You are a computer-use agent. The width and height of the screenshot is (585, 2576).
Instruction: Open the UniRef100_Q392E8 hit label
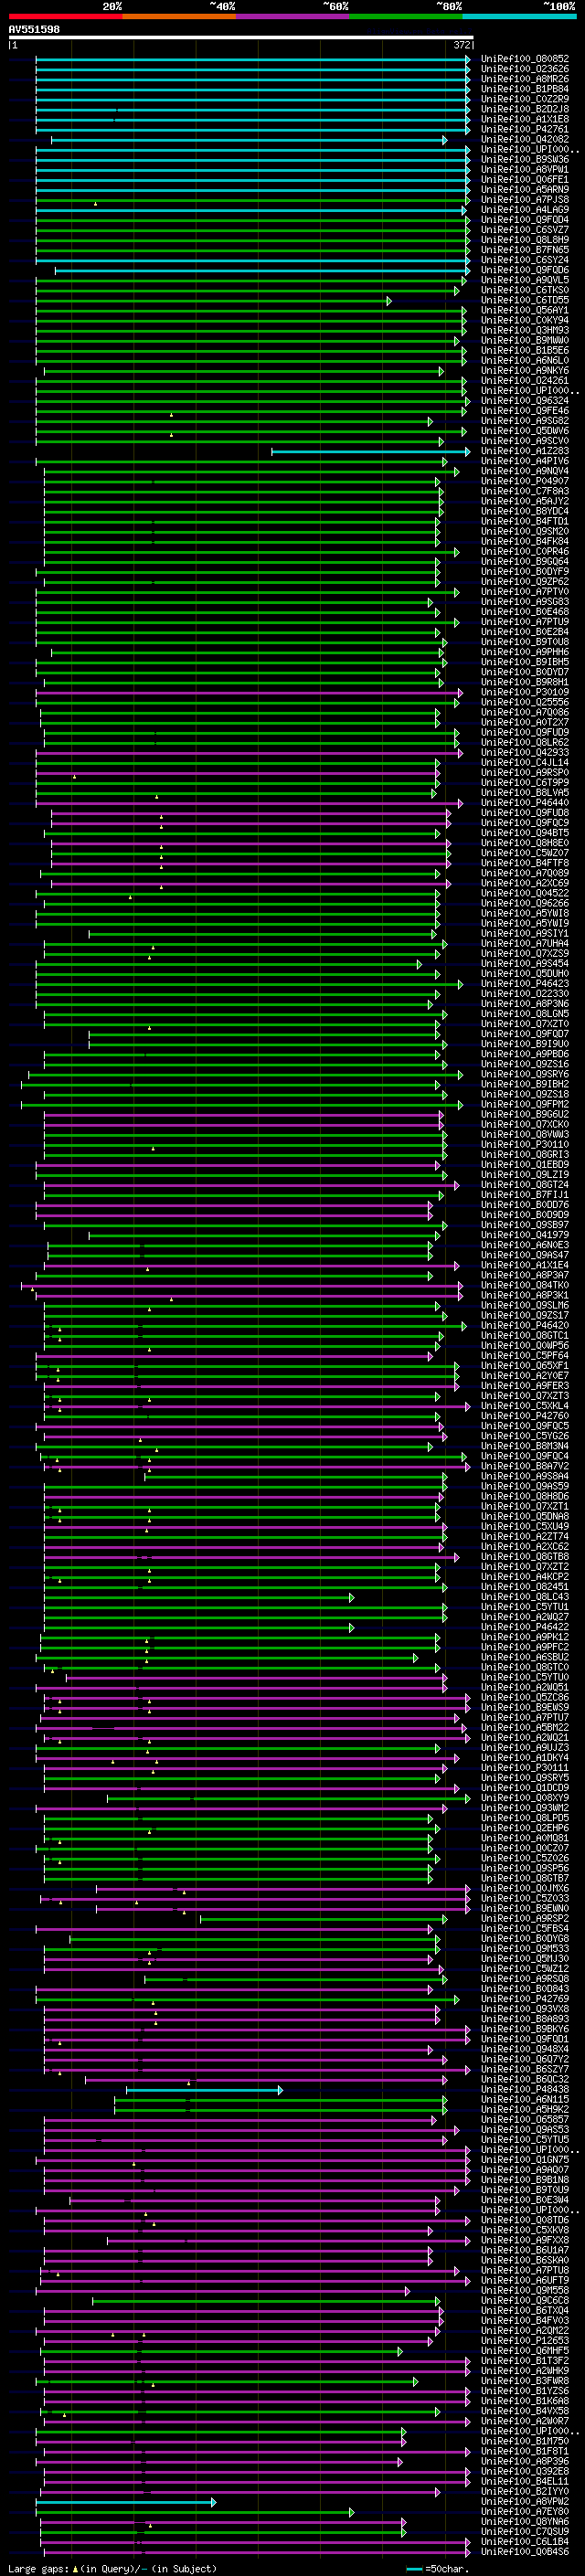(524, 2471)
